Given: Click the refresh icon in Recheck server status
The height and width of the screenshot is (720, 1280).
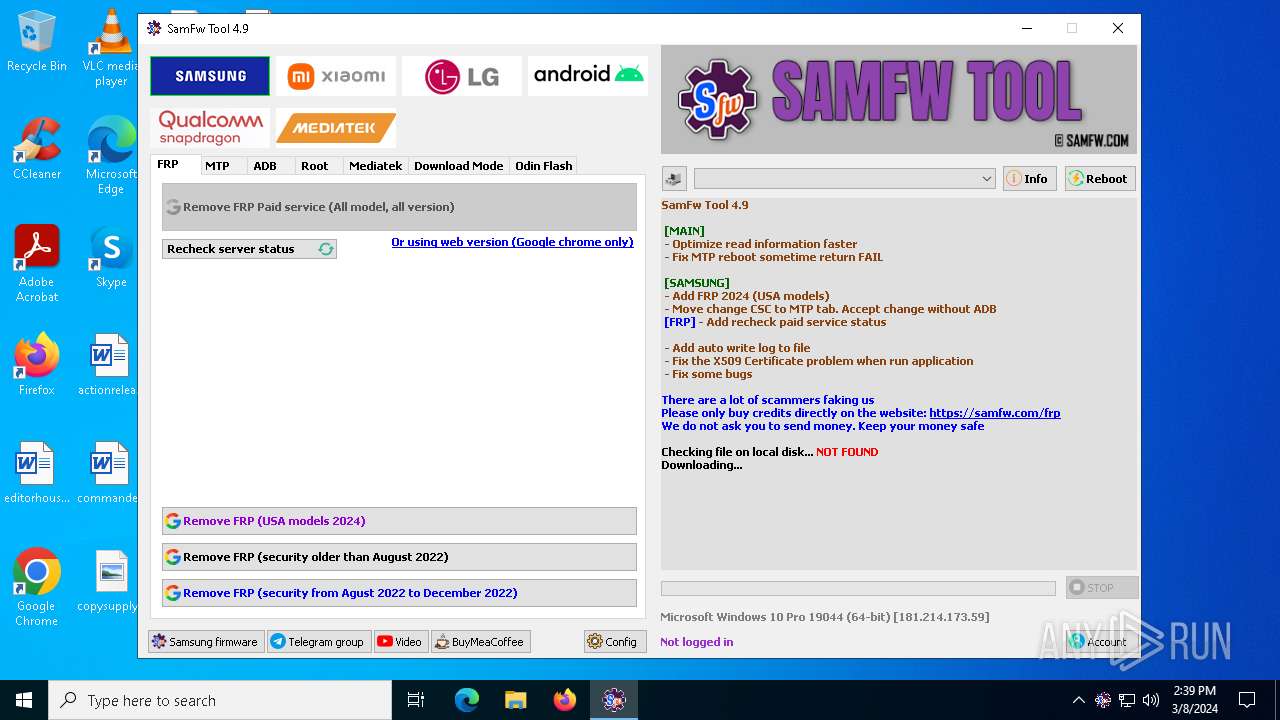Looking at the screenshot, I should pos(326,249).
